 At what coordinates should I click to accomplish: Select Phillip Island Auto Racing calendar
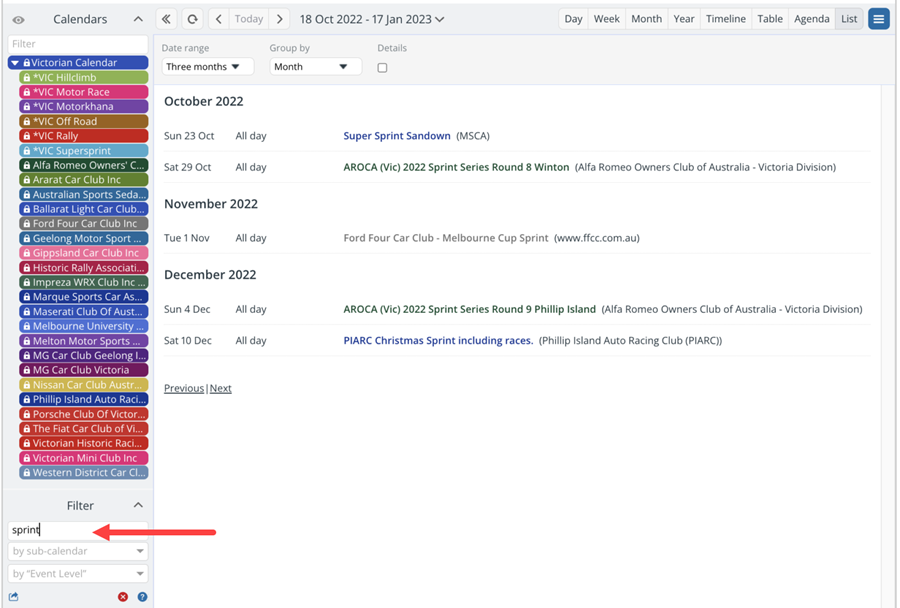click(x=84, y=400)
